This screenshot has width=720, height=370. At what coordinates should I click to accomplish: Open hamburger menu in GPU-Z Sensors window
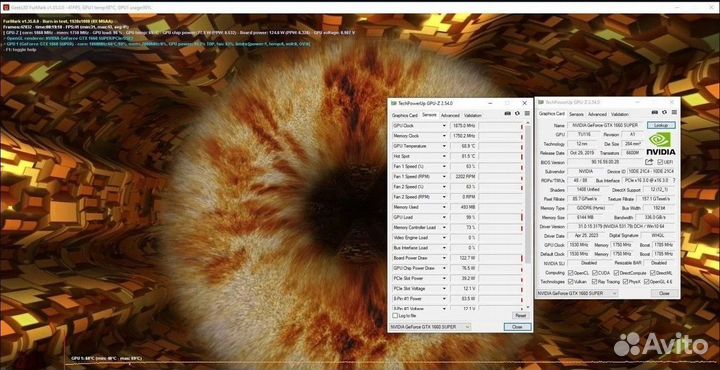[x=527, y=113]
